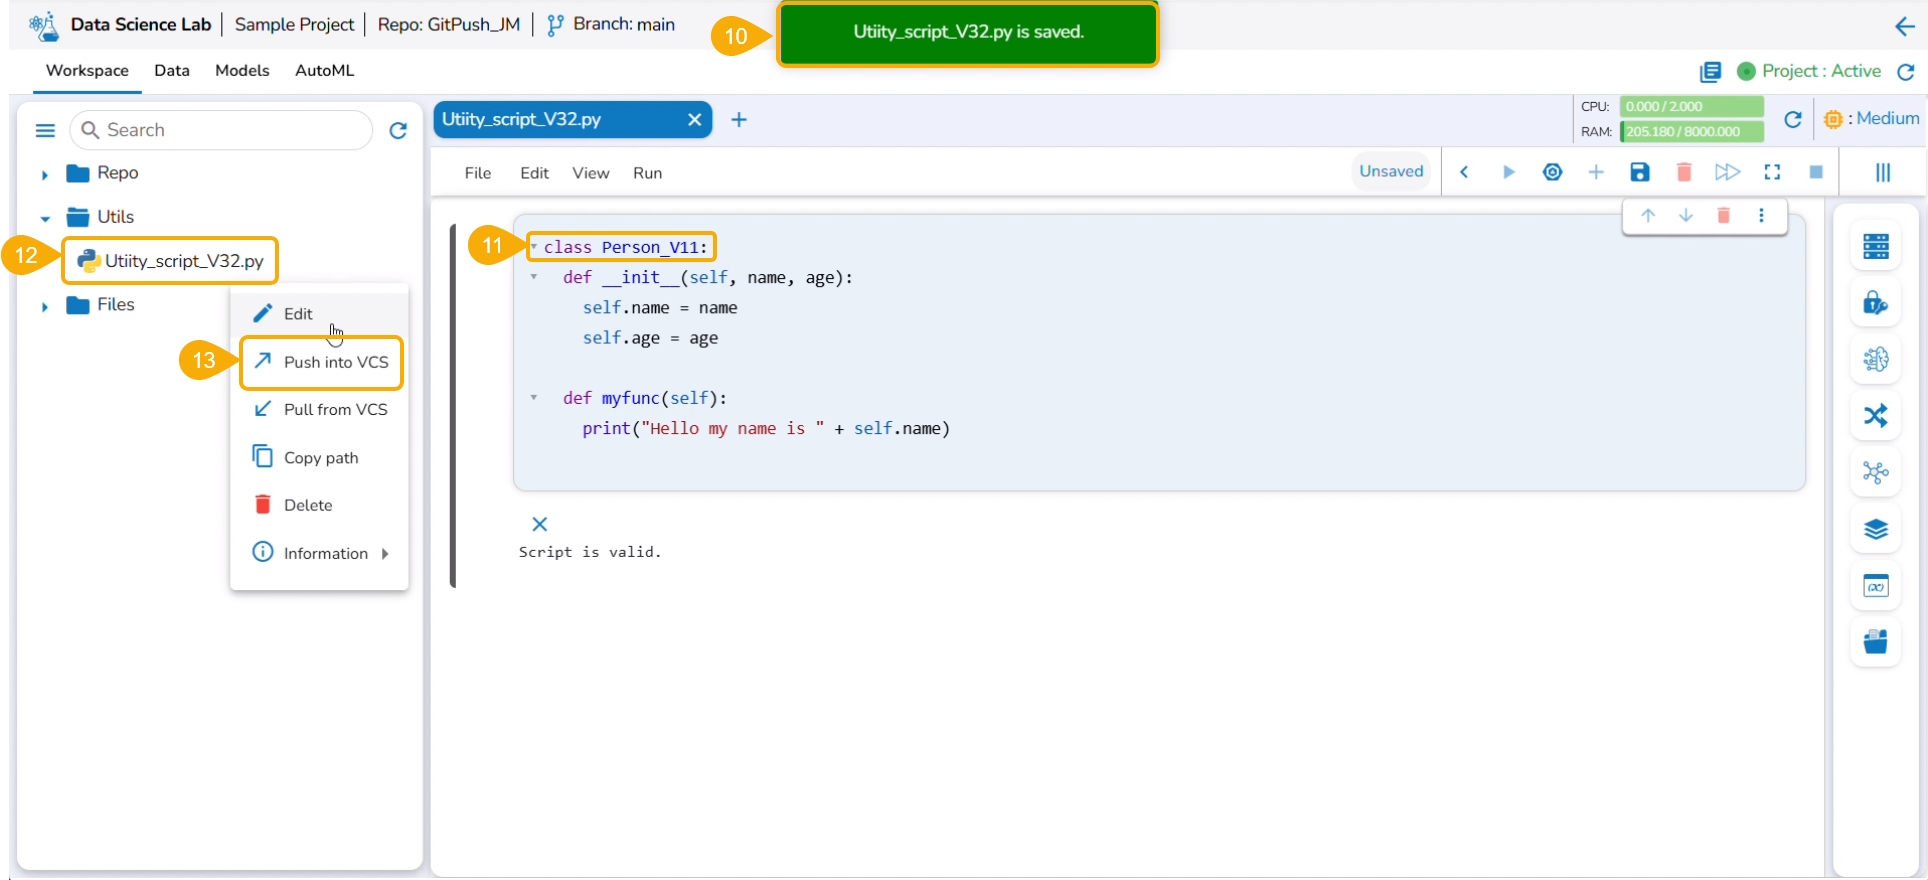Viewport: 1928px width, 880px height.
Task: Open cell options three-dot menu
Action: point(1761,216)
